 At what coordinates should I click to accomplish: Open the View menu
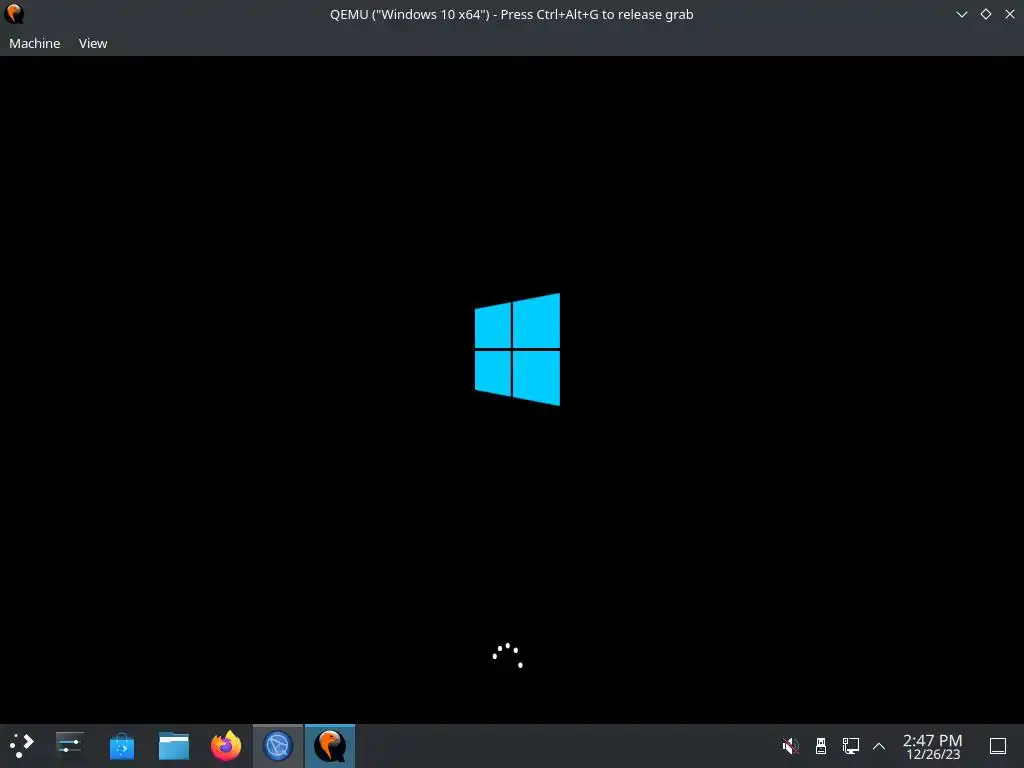tap(93, 43)
